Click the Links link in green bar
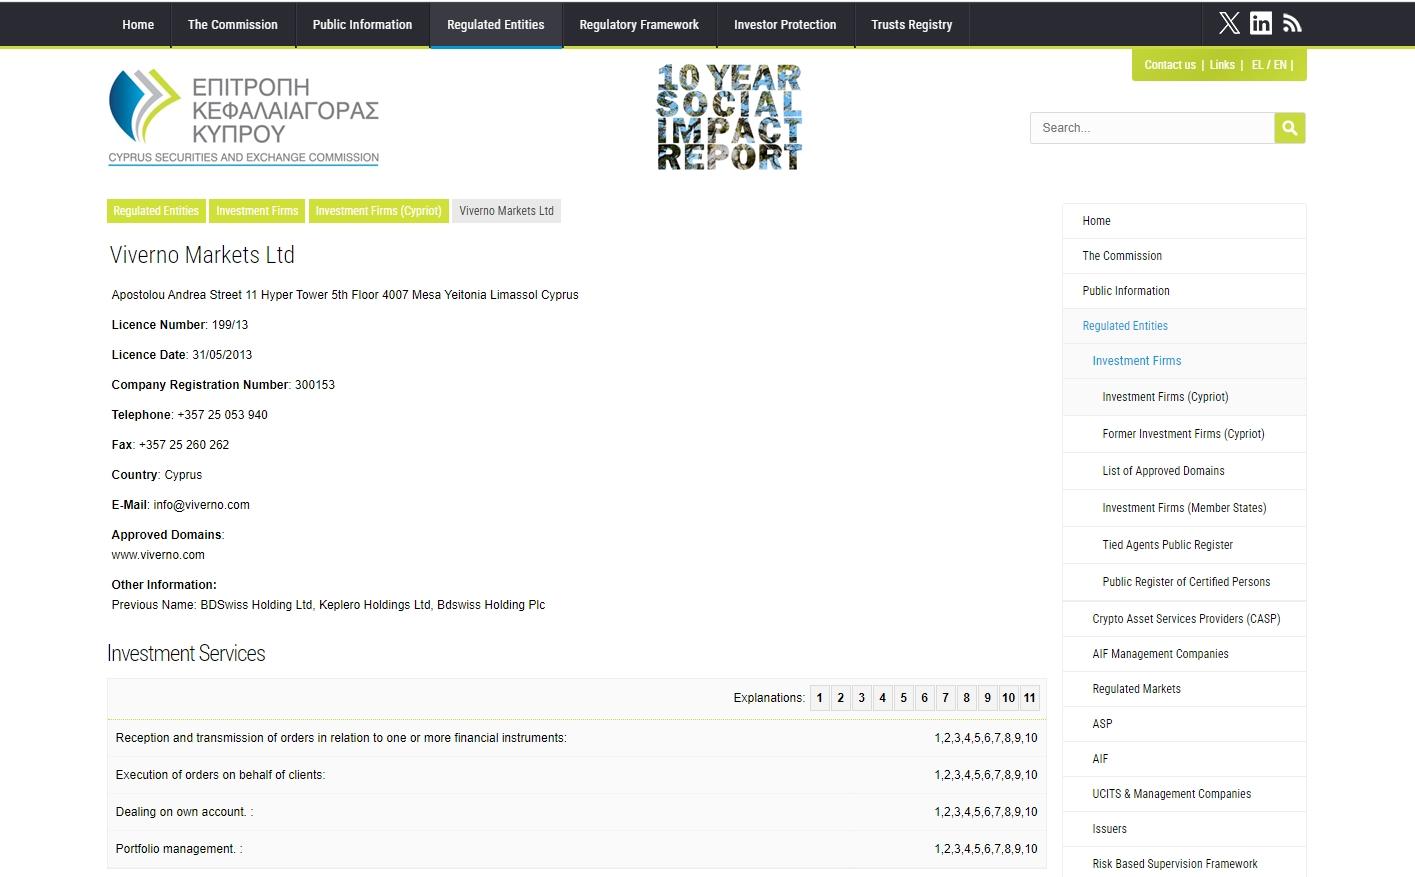This screenshot has width=1415, height=877. point(1222,65)
